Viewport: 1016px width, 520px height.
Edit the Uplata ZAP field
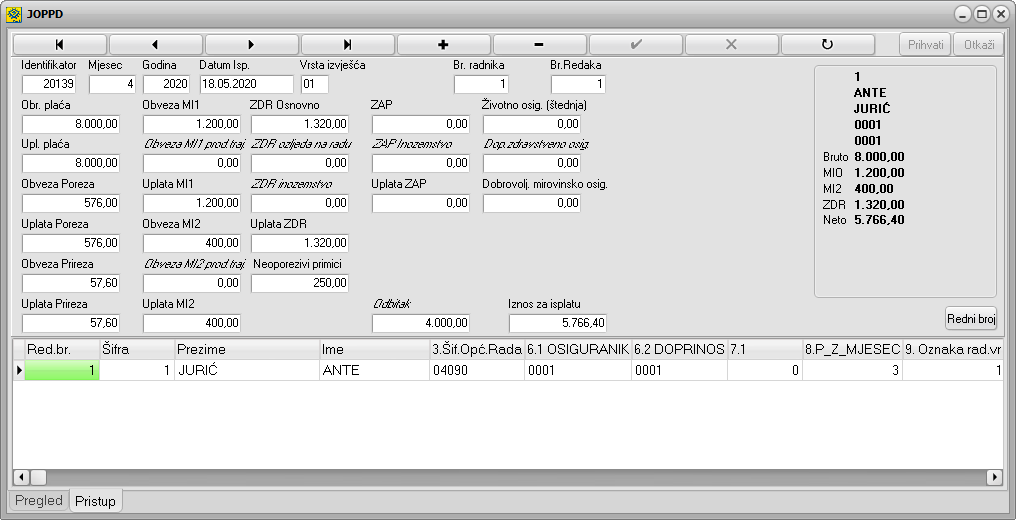point(421,203)
